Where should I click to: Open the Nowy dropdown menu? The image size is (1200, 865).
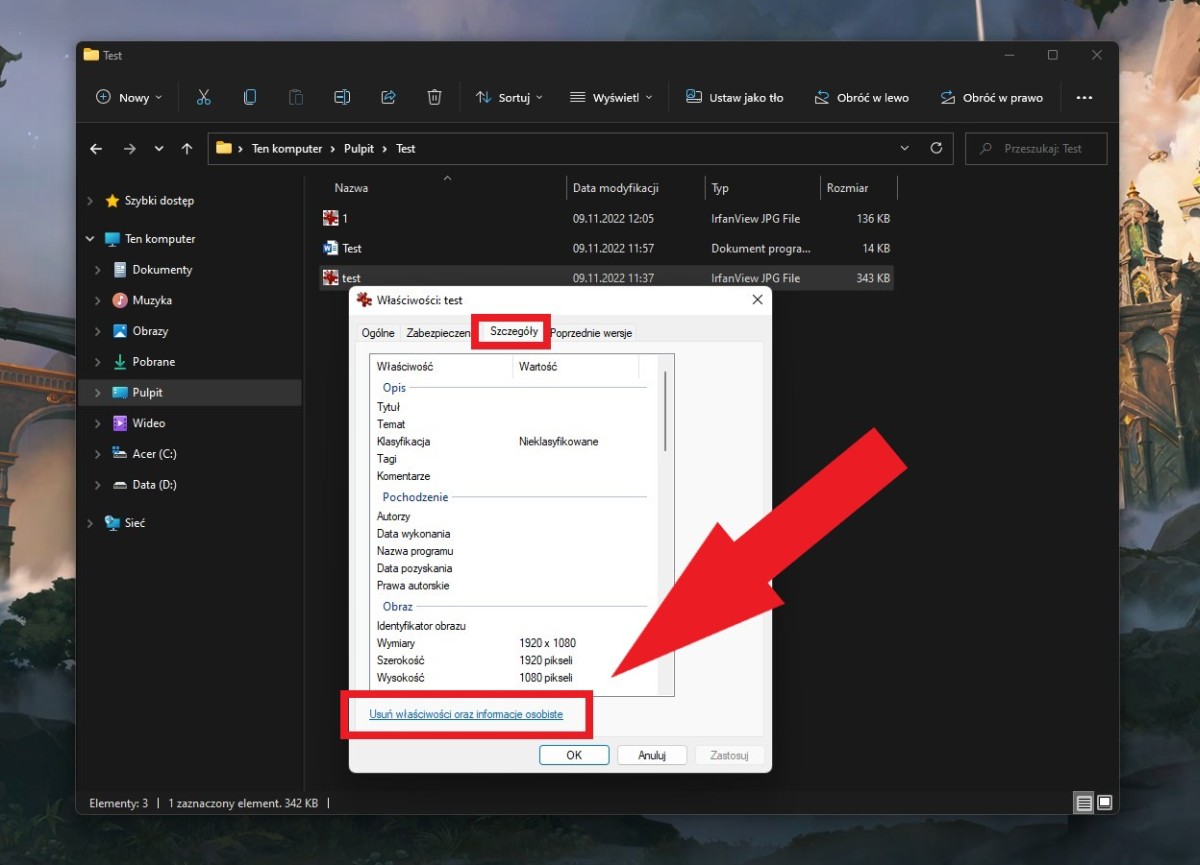[129, 97]
